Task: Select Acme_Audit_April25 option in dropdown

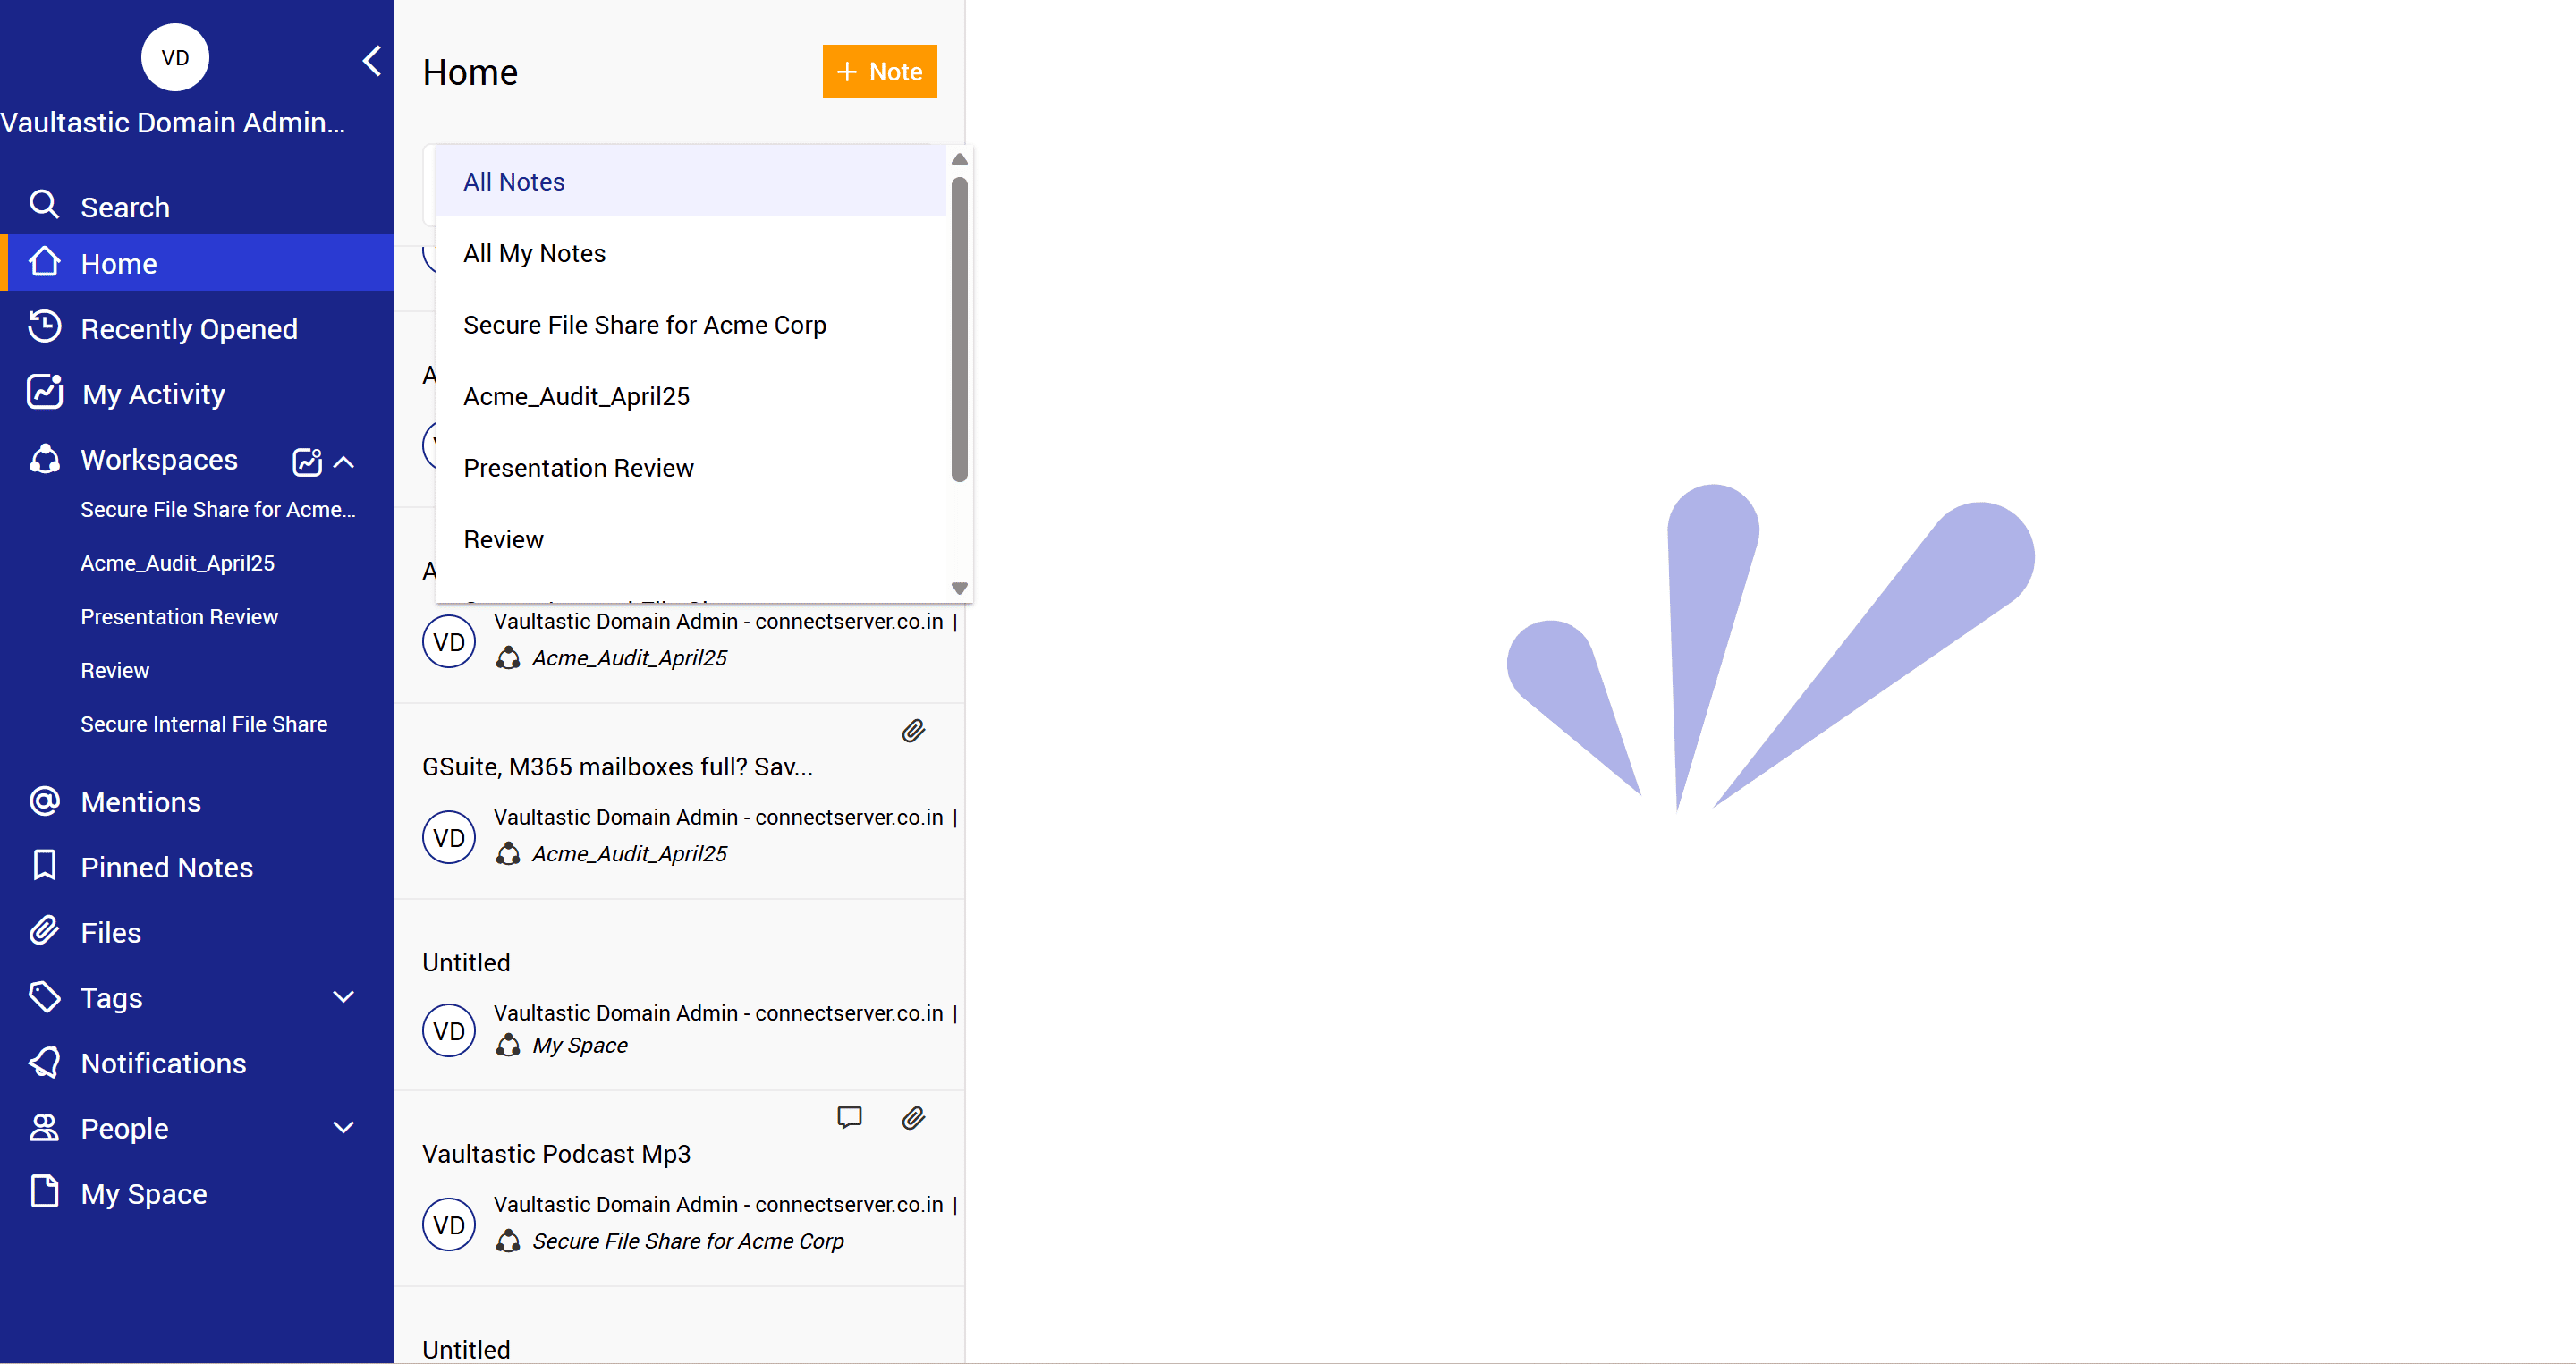Action: 576,396
